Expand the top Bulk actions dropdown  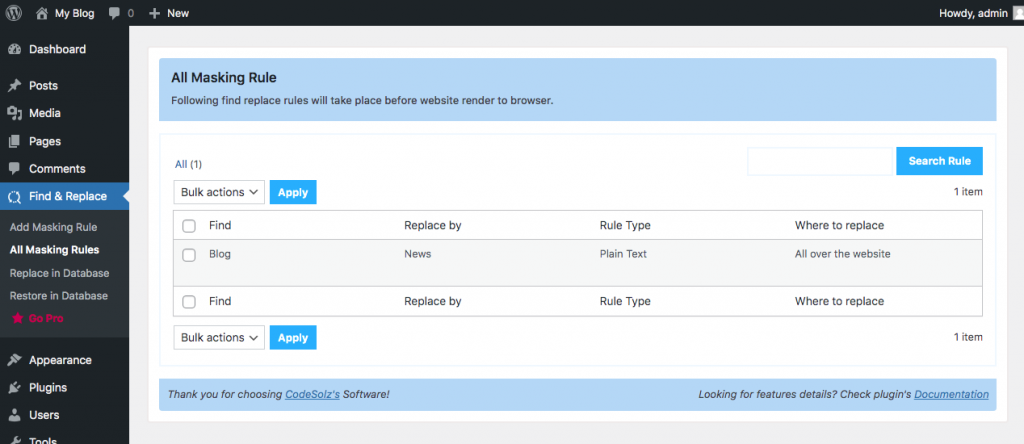[219, 193]
